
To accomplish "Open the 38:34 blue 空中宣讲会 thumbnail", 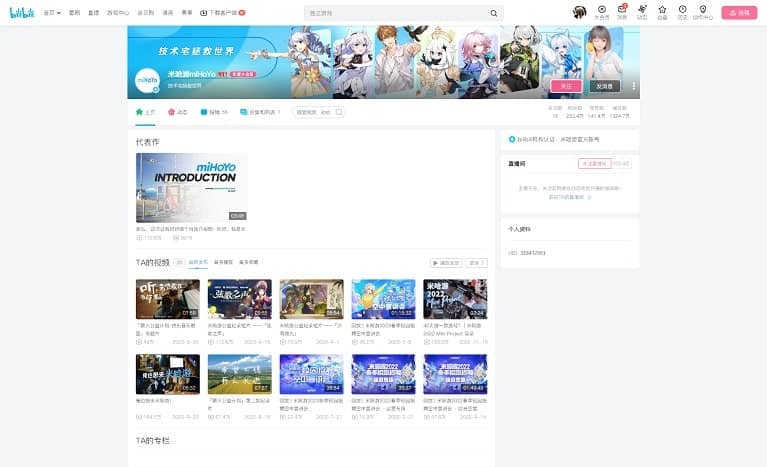I will [312, 374].
